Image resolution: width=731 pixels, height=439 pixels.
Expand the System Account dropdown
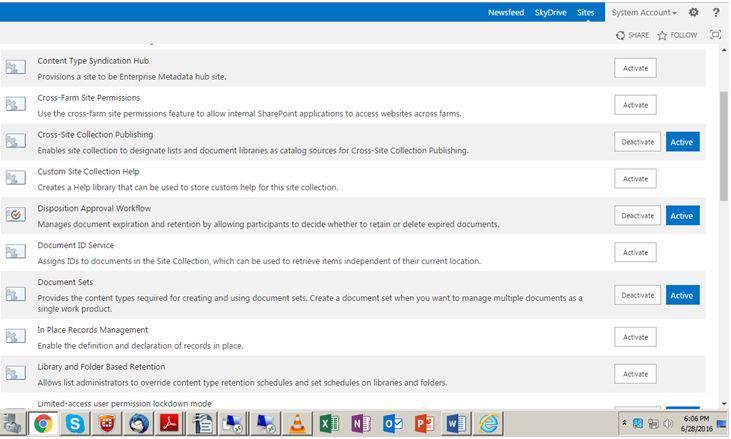coord(644,13)
